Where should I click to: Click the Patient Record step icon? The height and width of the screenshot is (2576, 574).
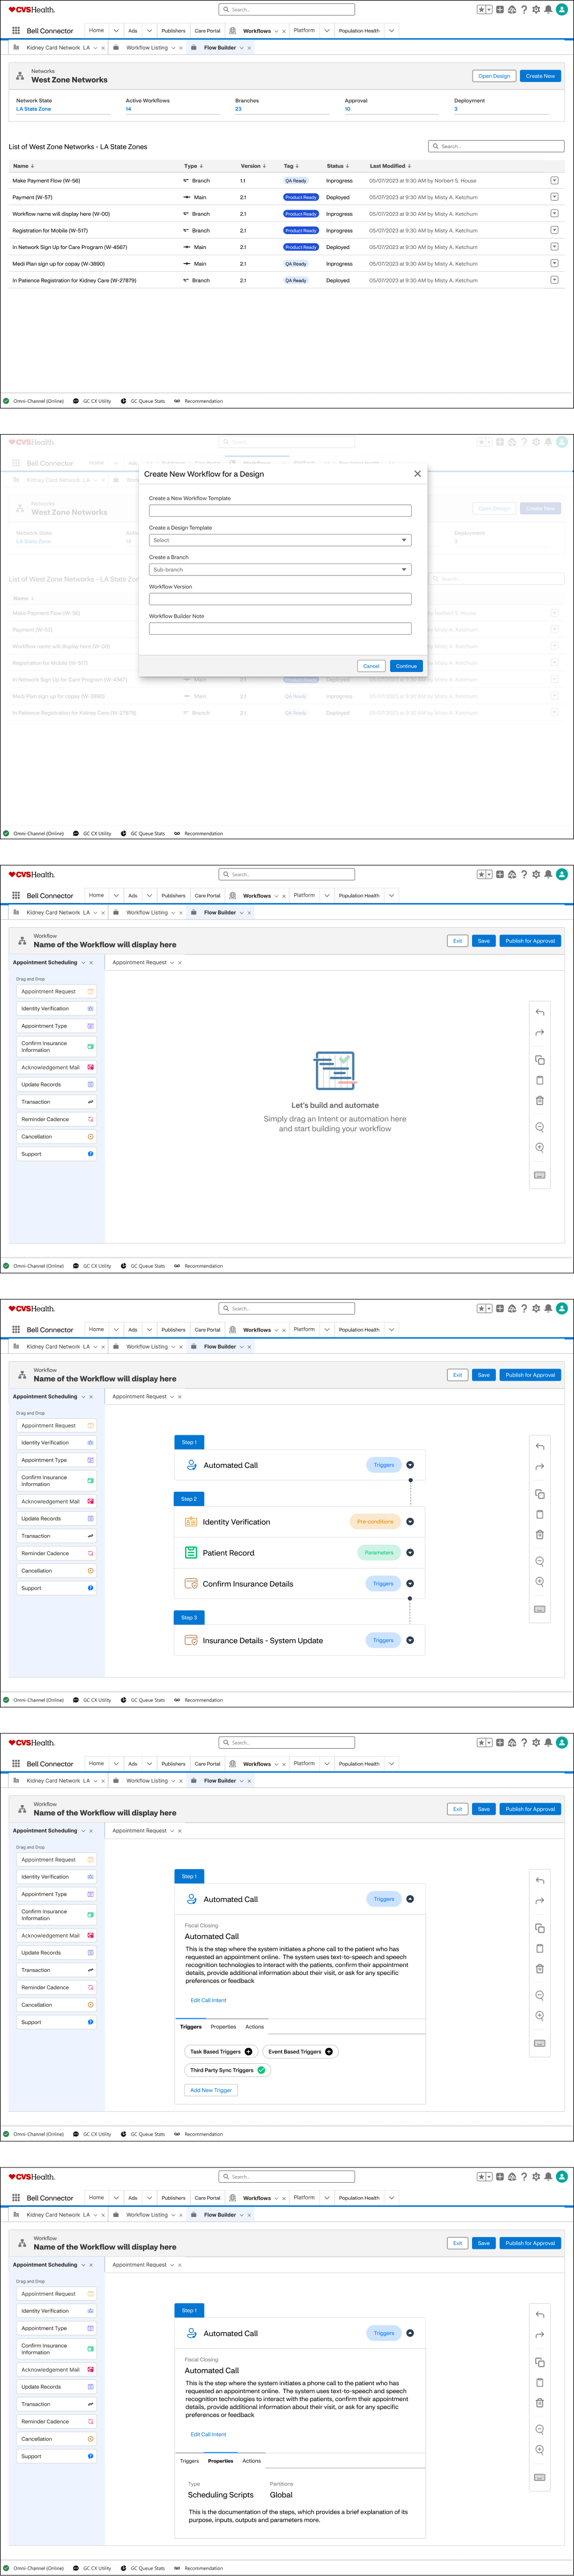(191, 1553)
